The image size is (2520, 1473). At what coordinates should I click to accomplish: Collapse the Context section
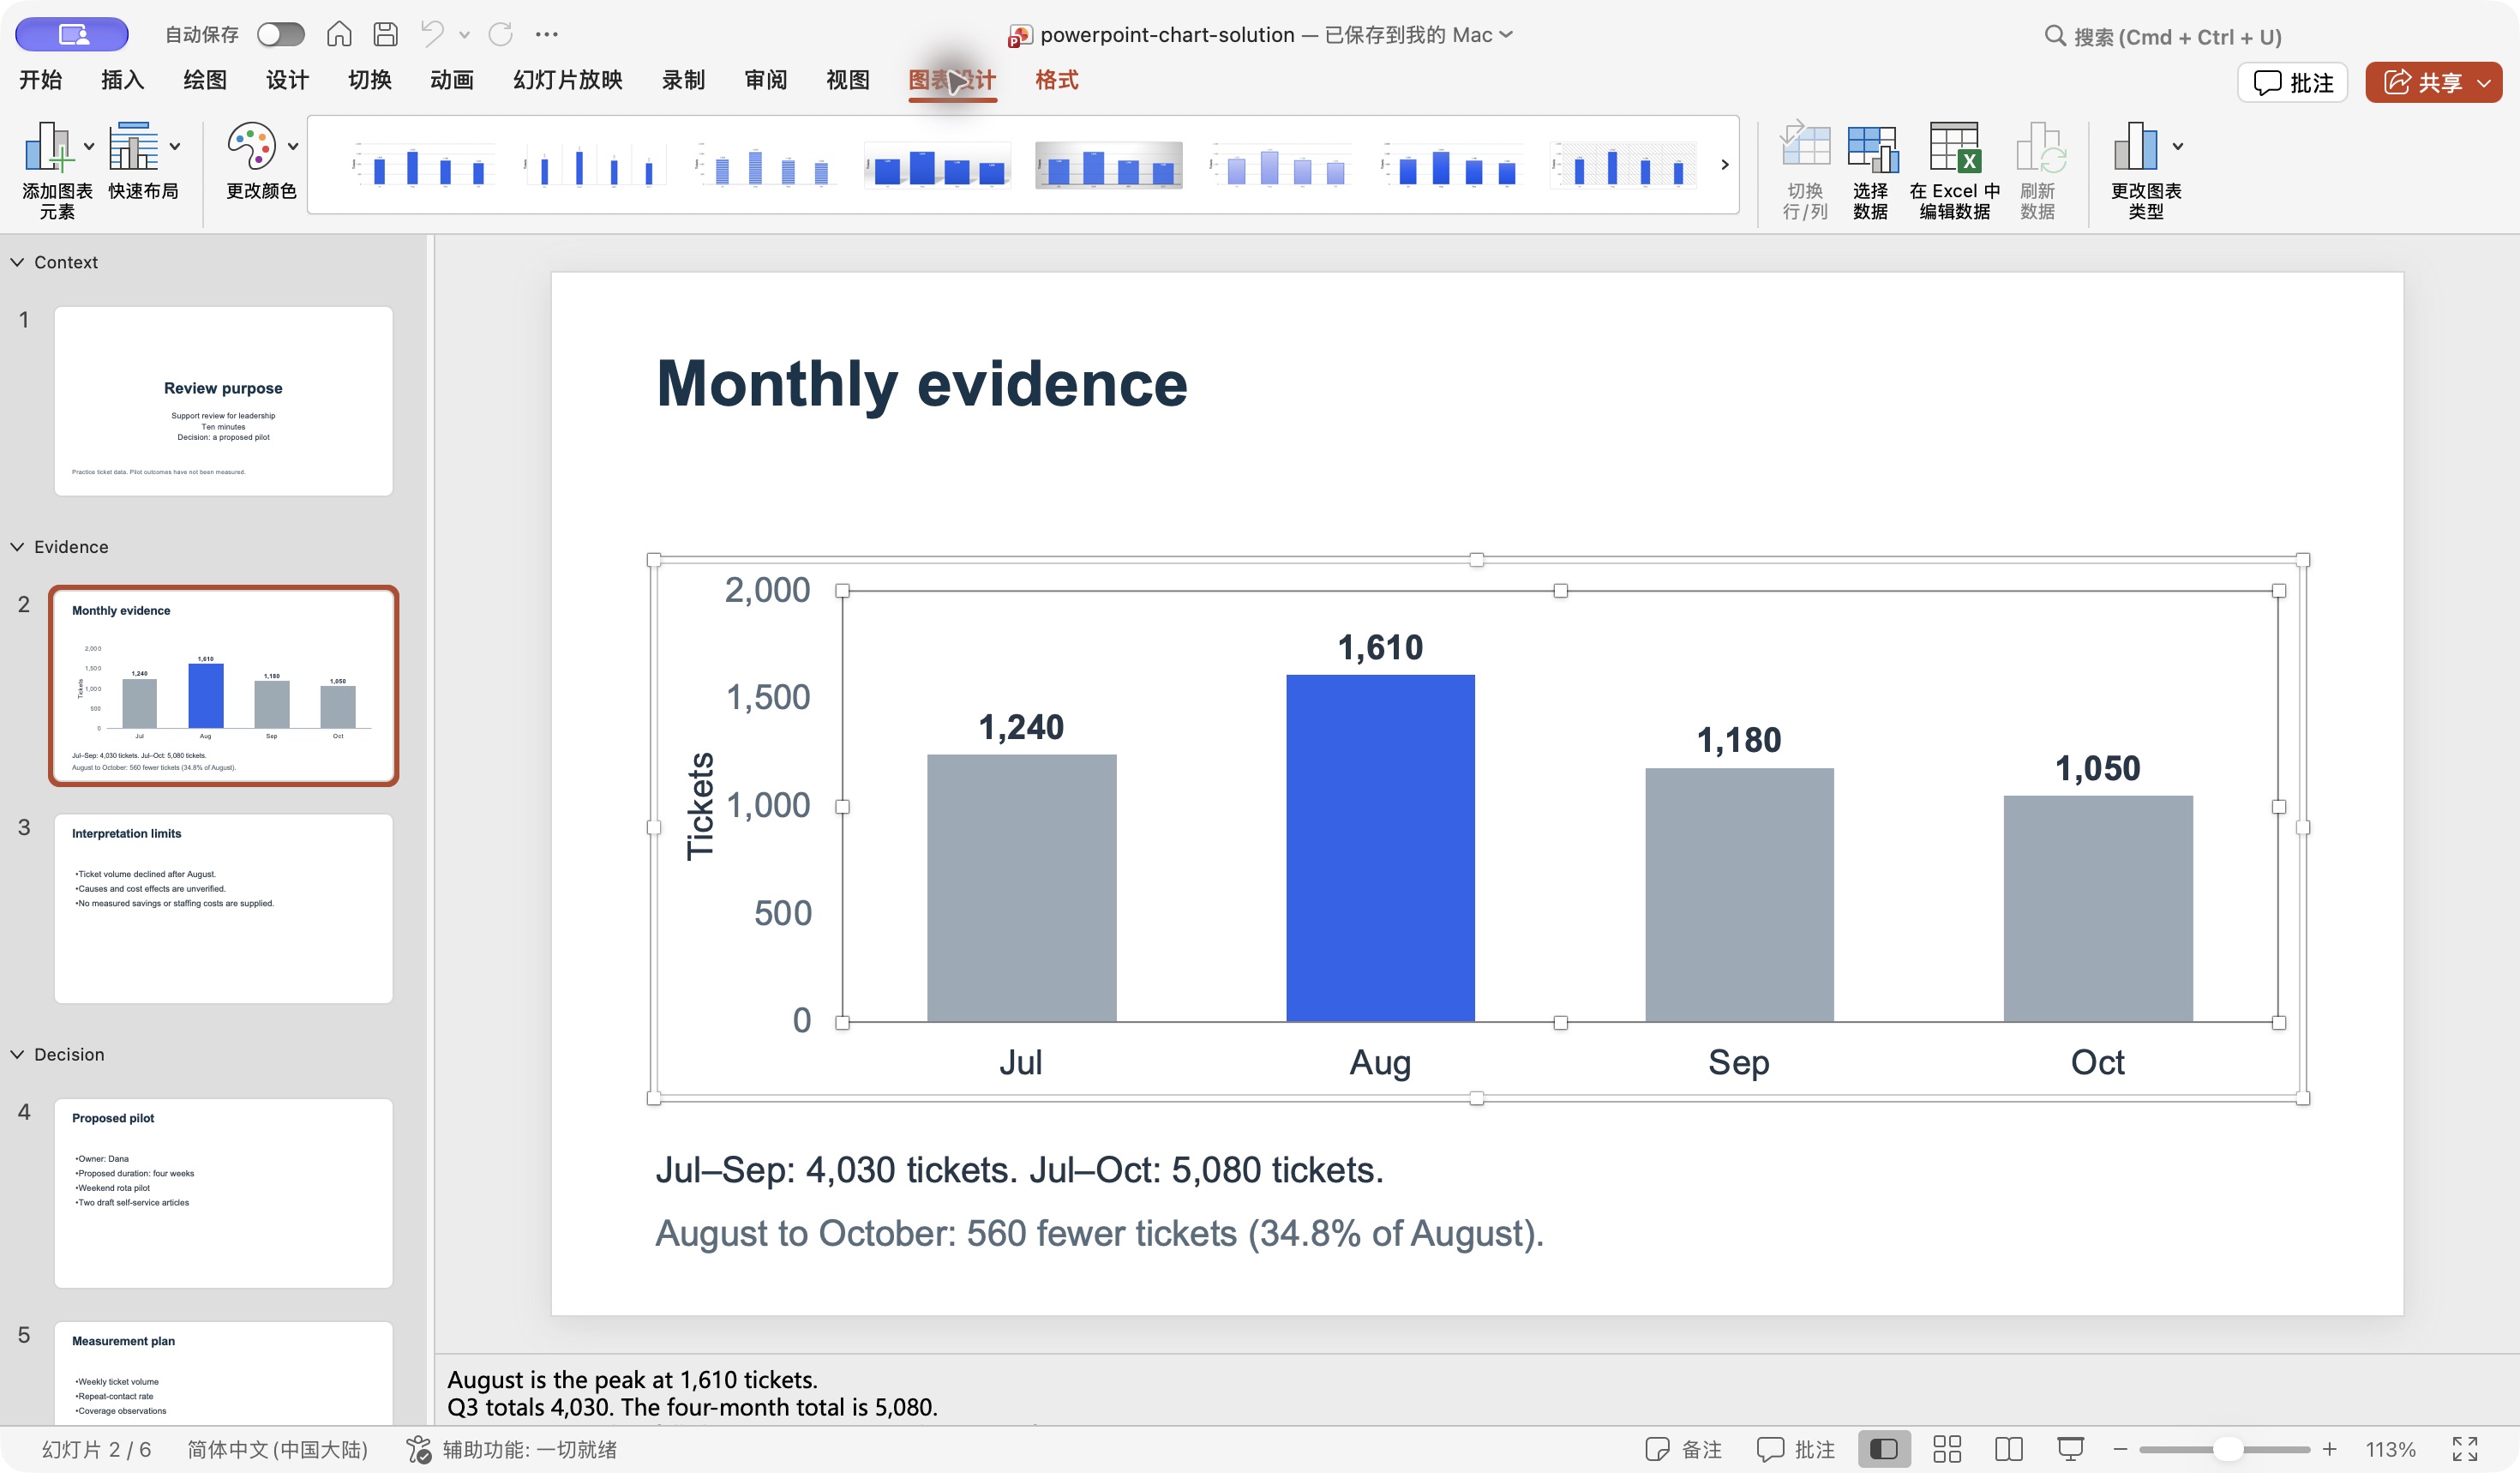coord(17,262)
